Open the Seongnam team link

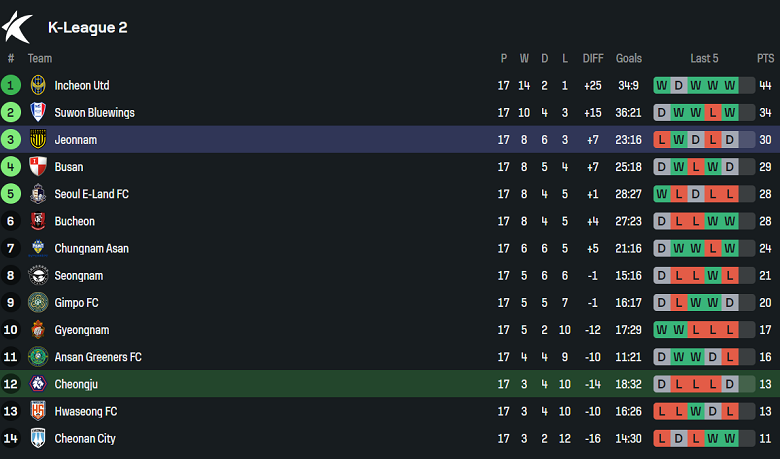[x=78, y=276]
